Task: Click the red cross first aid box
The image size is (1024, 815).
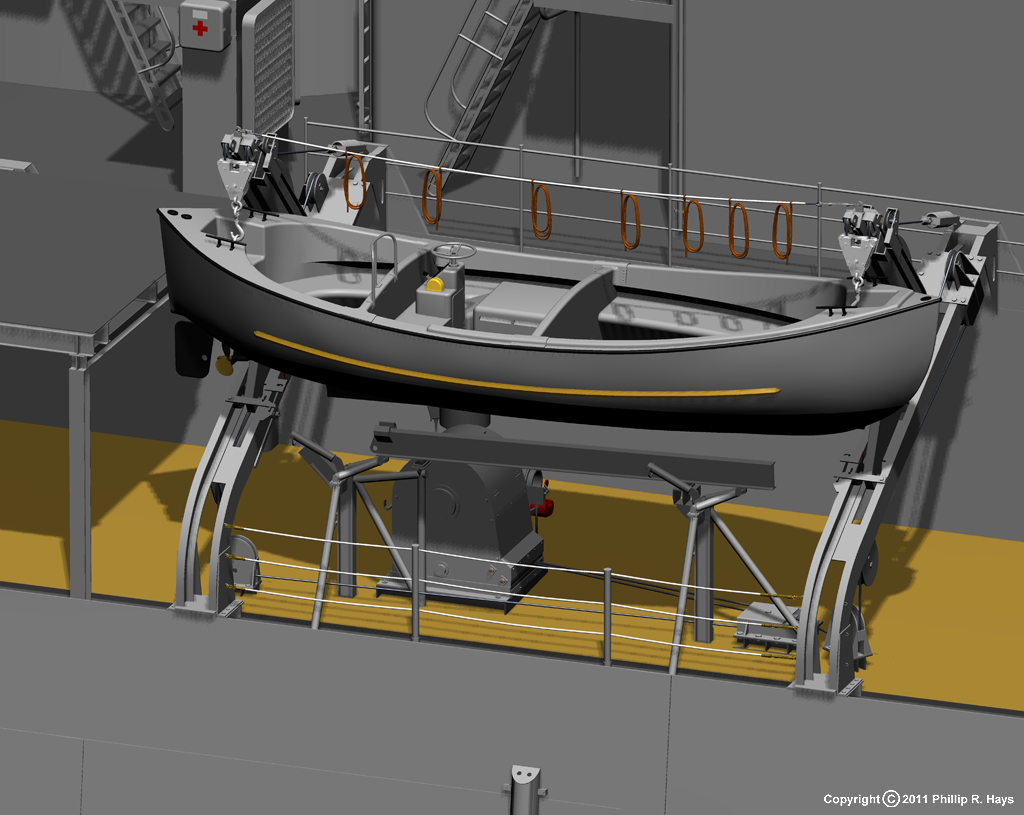Action: coord(203,26)
